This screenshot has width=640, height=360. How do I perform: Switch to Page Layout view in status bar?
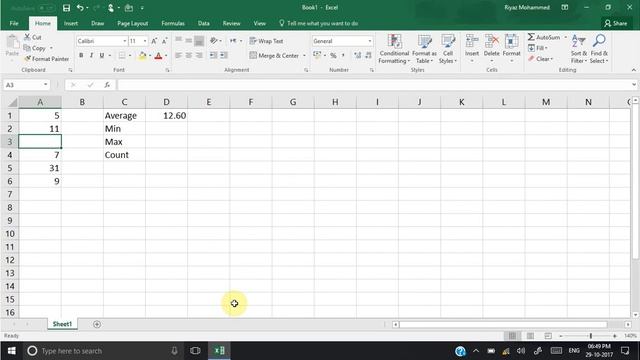point(530,336)
